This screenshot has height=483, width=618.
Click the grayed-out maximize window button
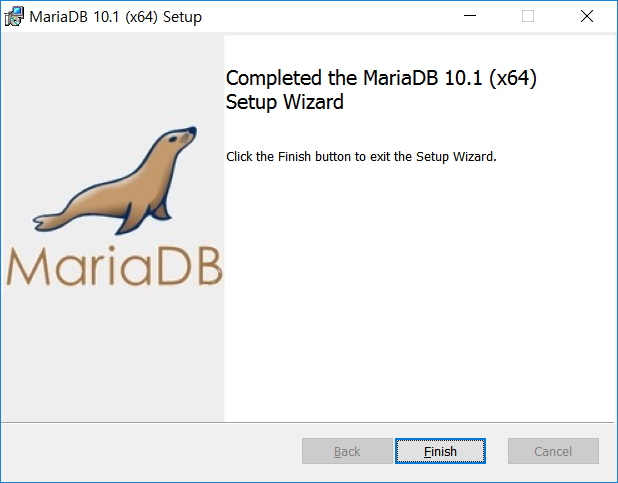[528, 16]
